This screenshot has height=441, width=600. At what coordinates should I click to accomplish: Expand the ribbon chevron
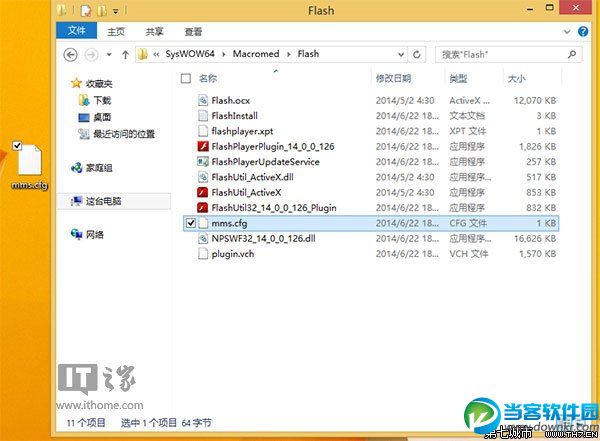(567, 32)
